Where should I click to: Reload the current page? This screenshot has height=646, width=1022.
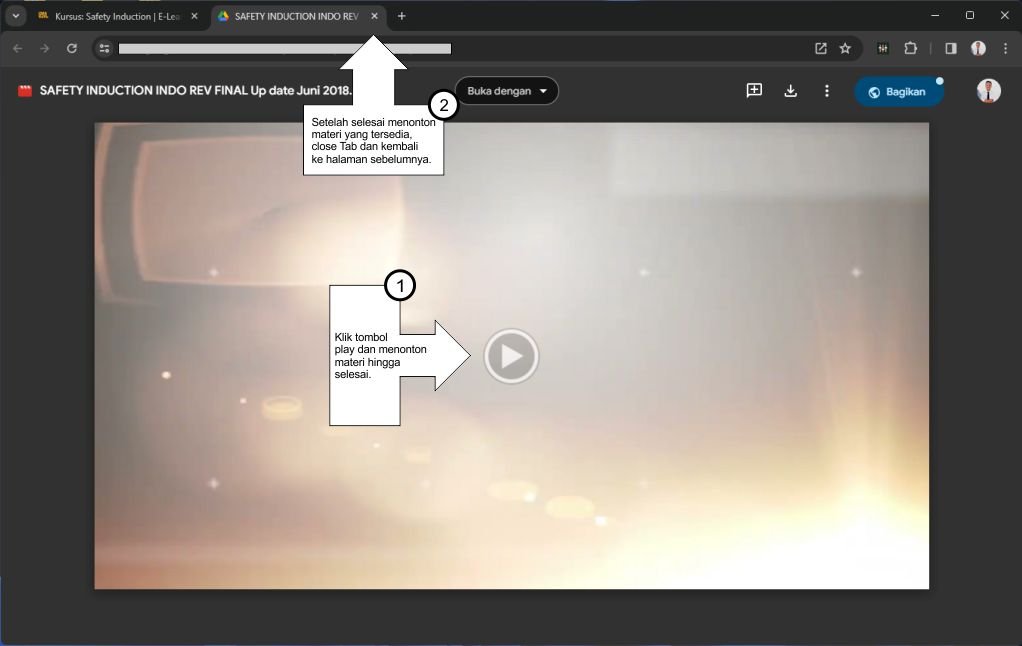pyautogui.click(x=72, y=48)
